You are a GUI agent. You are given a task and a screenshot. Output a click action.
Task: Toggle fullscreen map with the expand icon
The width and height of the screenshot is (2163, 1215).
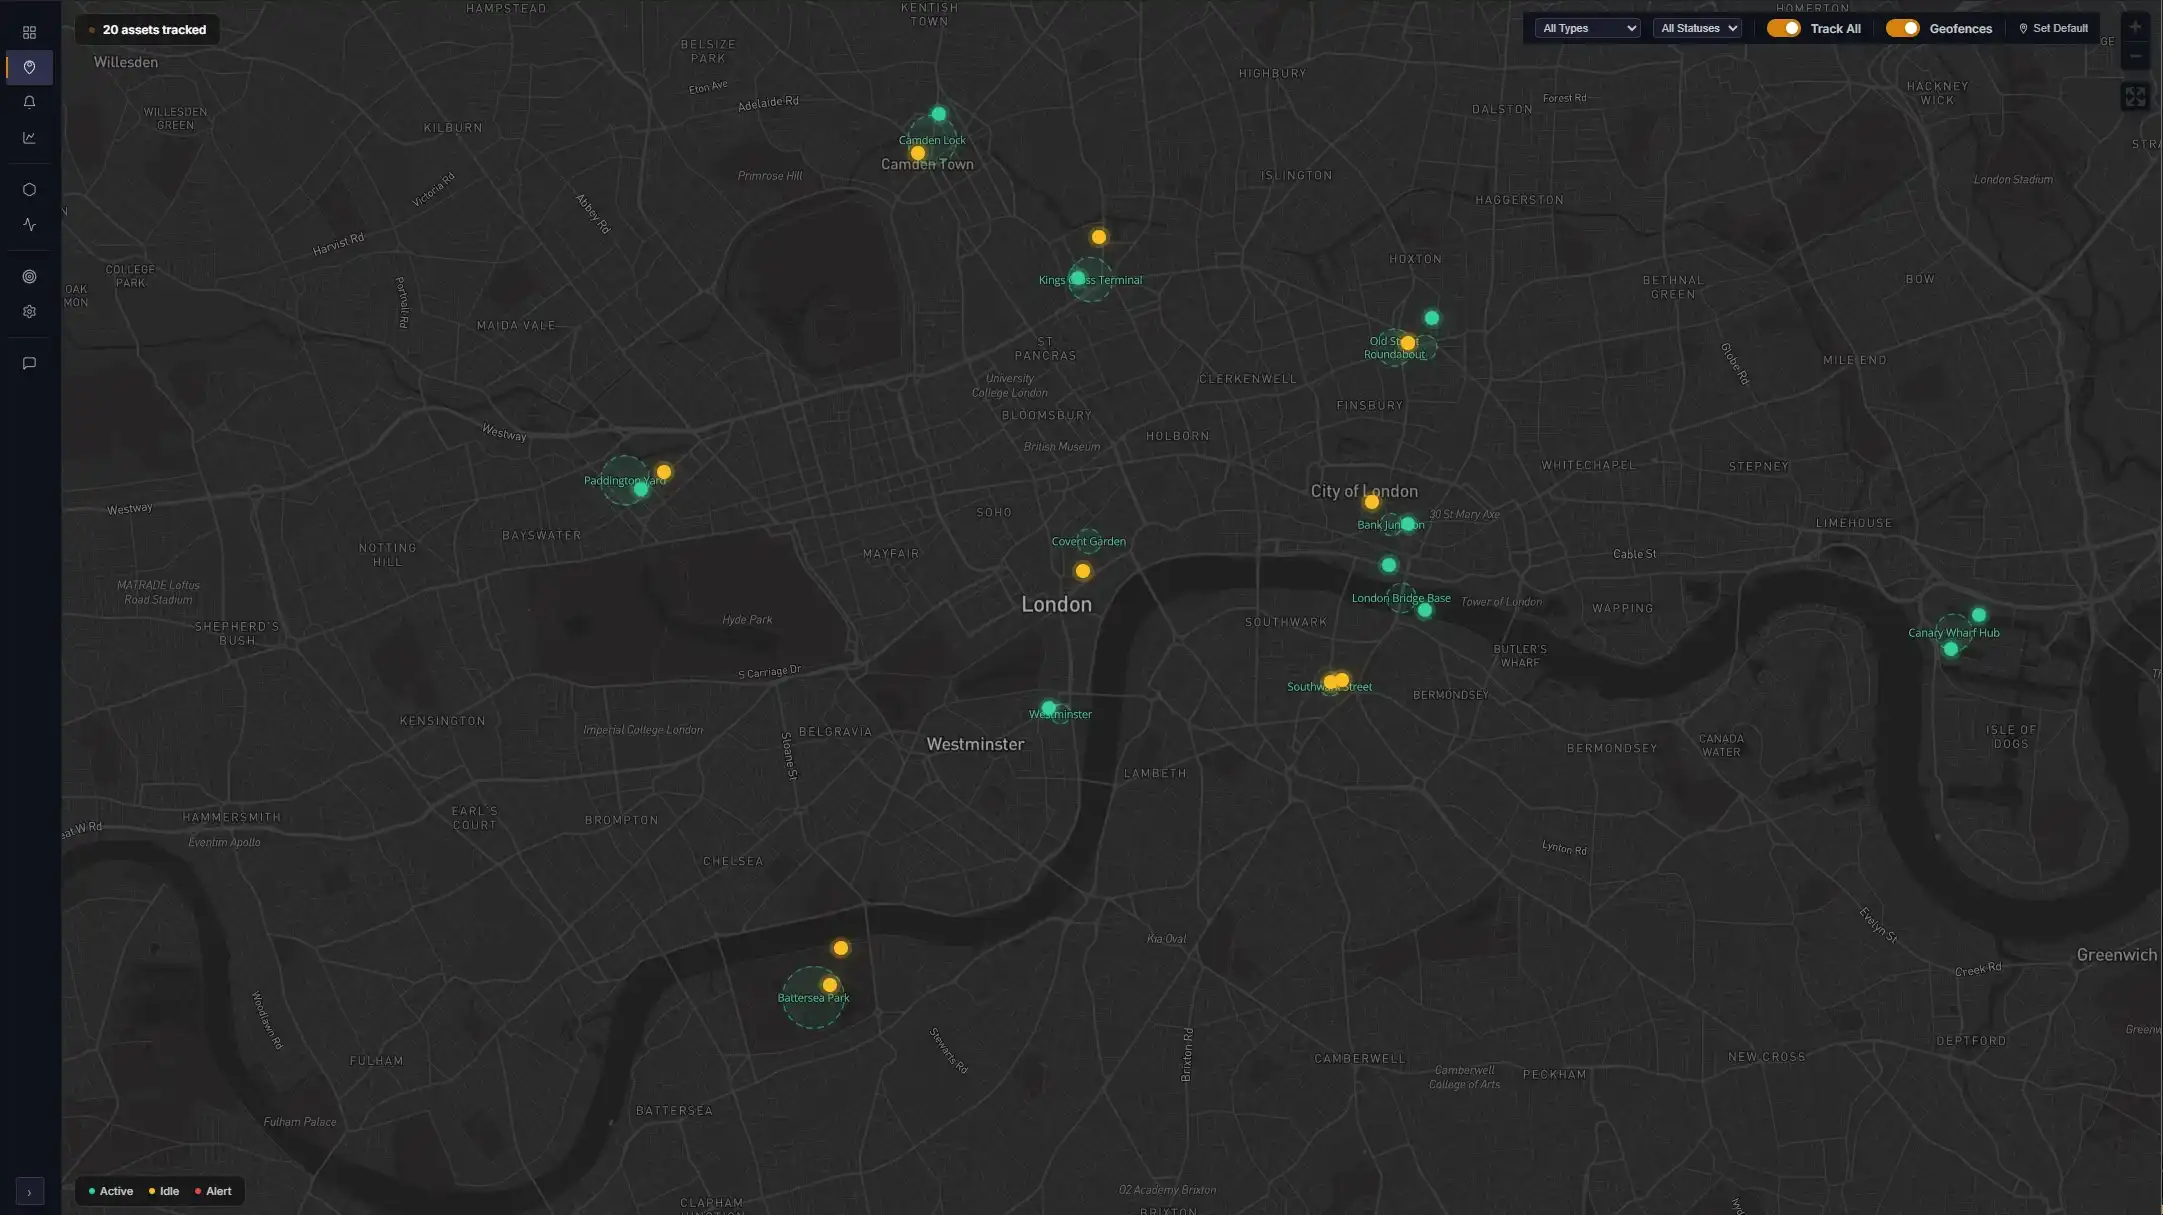pyautogui.click(x=2135, y=97)
